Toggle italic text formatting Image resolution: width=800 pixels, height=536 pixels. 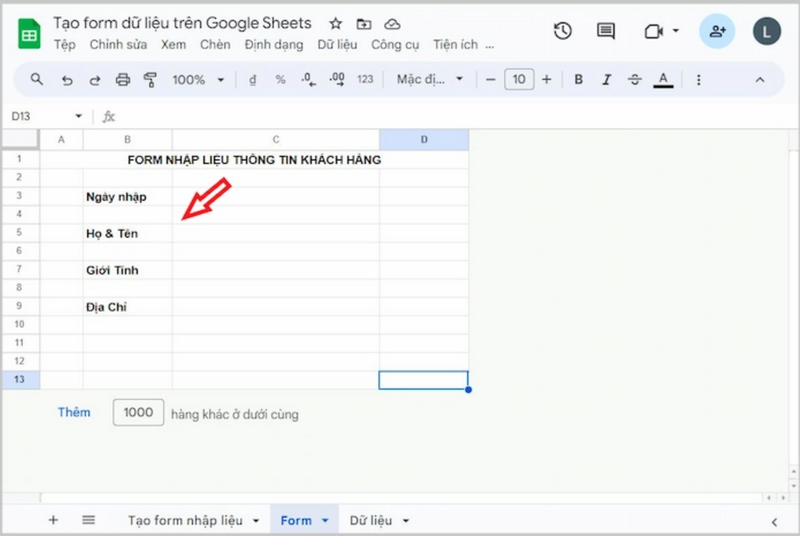[606, 80]
